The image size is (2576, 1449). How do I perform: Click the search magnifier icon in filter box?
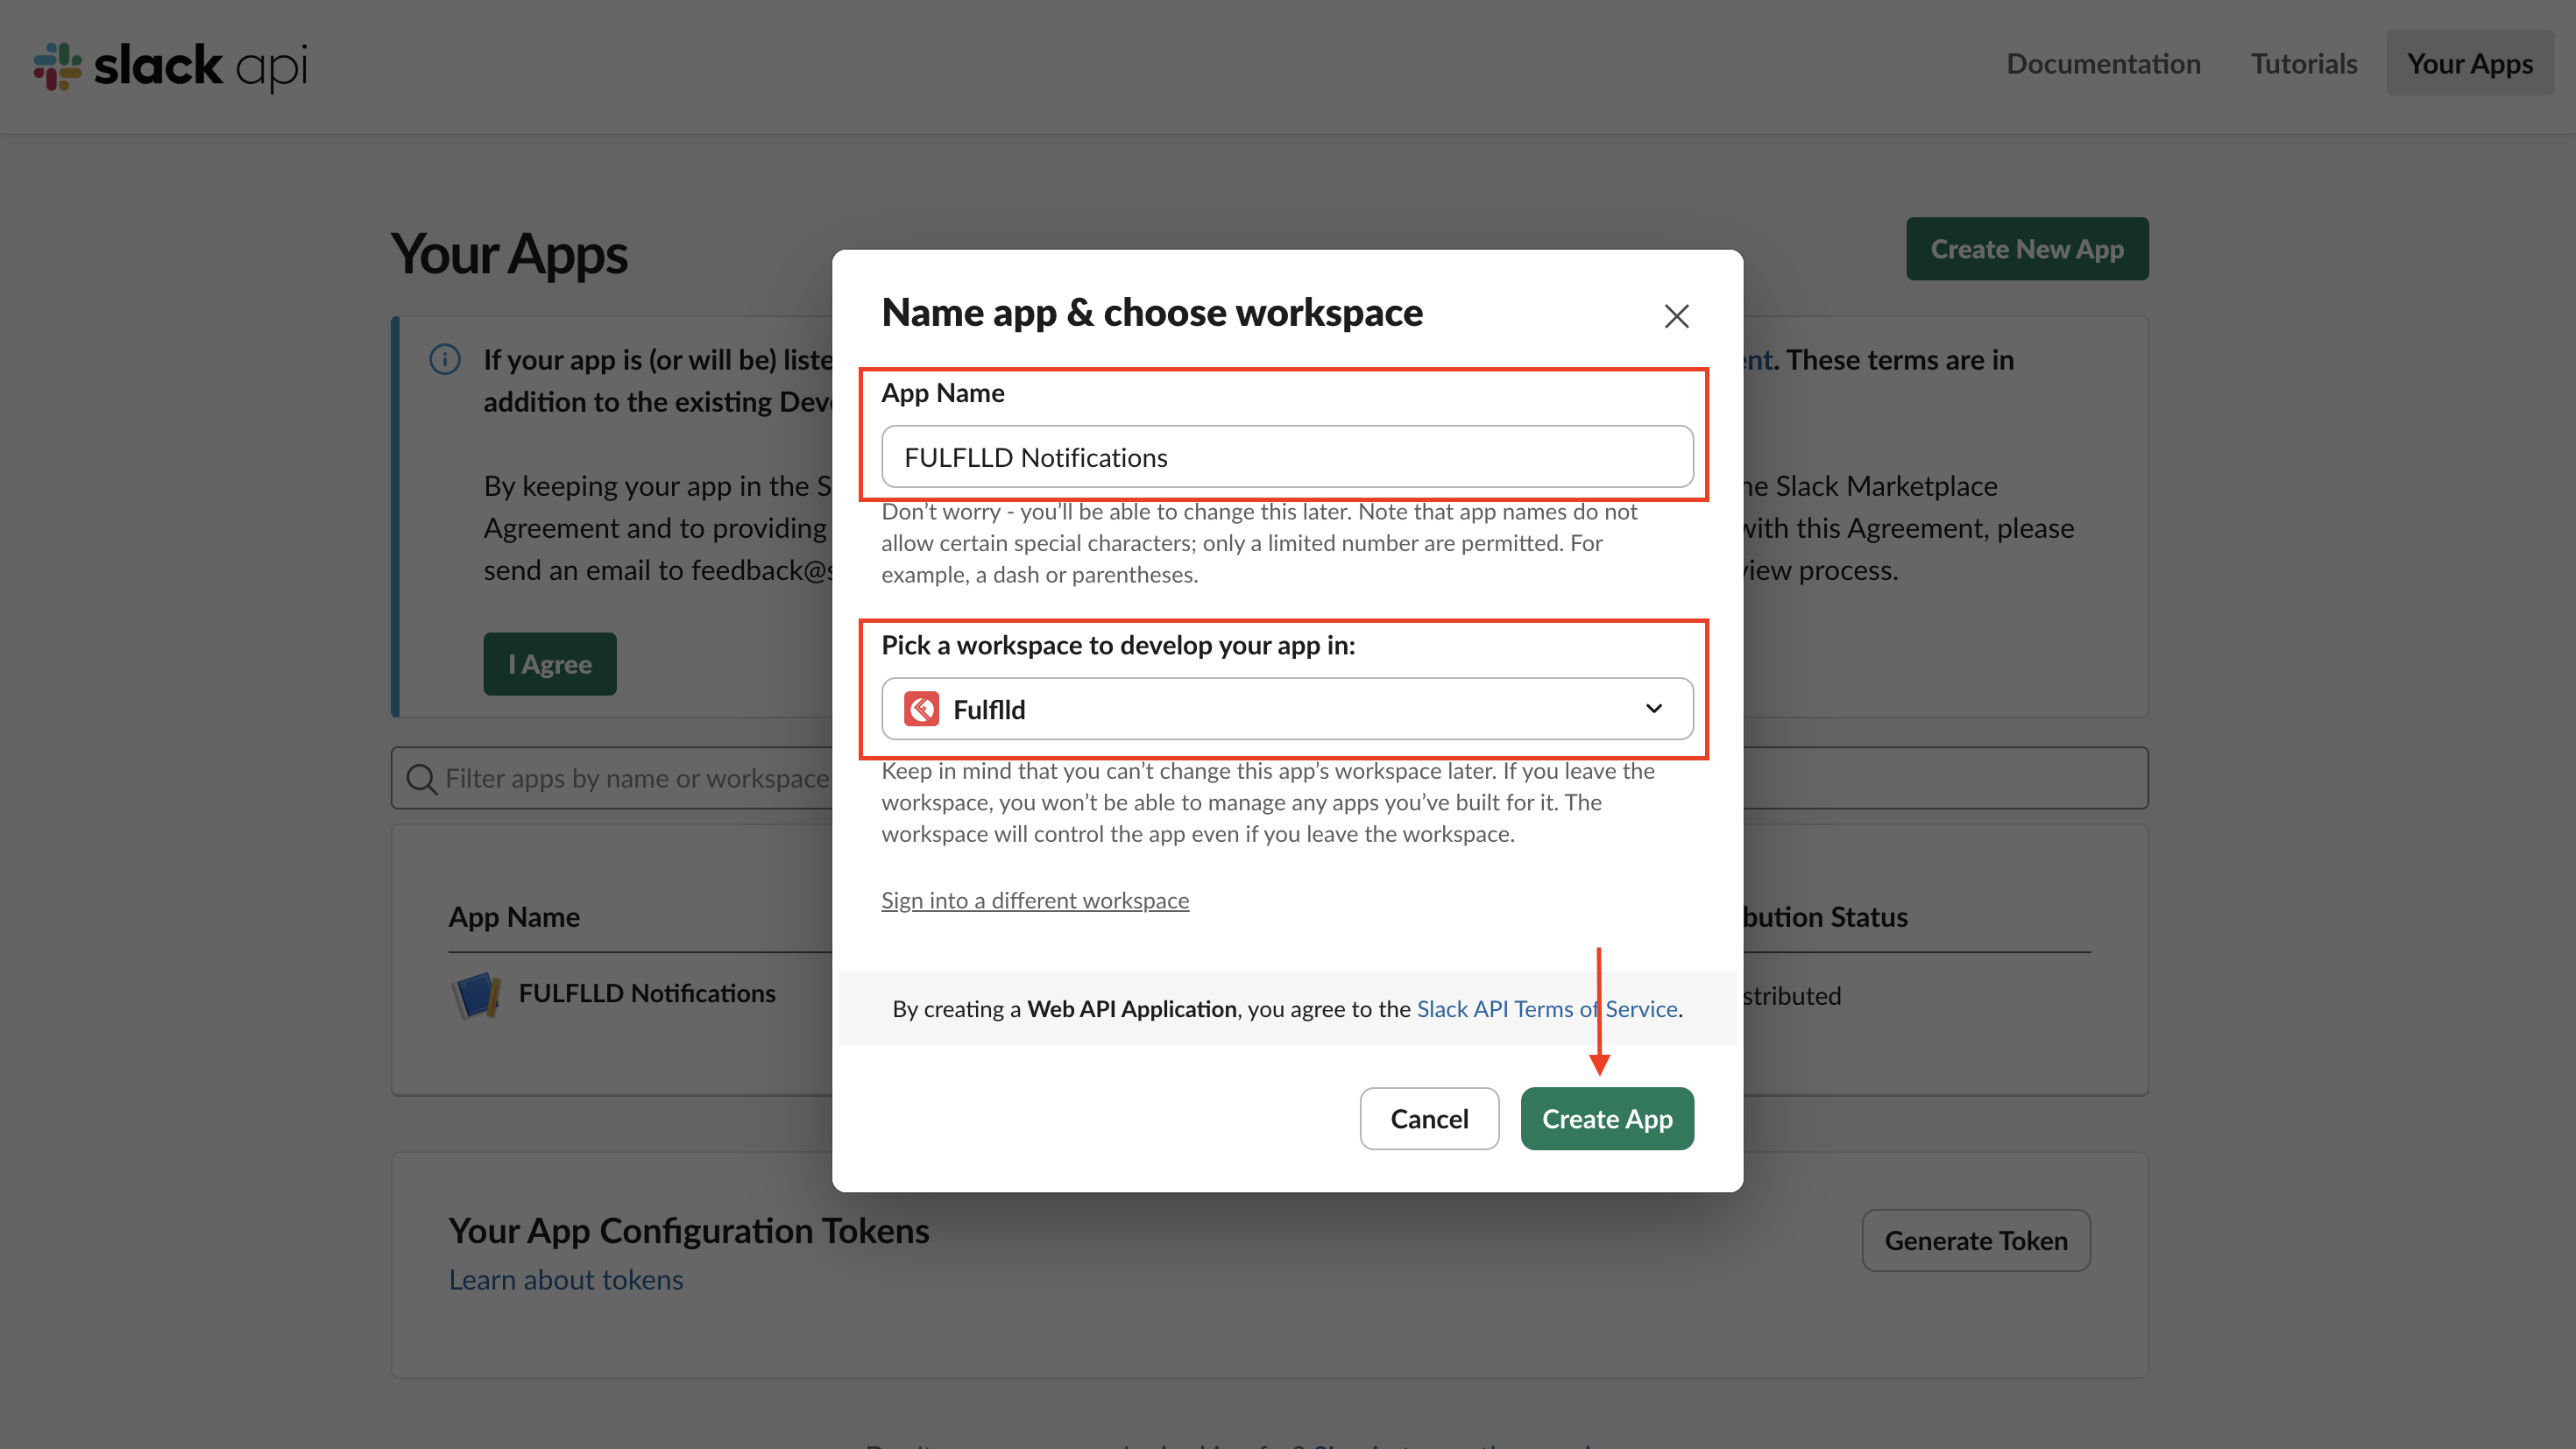click(x=421, y=779)
